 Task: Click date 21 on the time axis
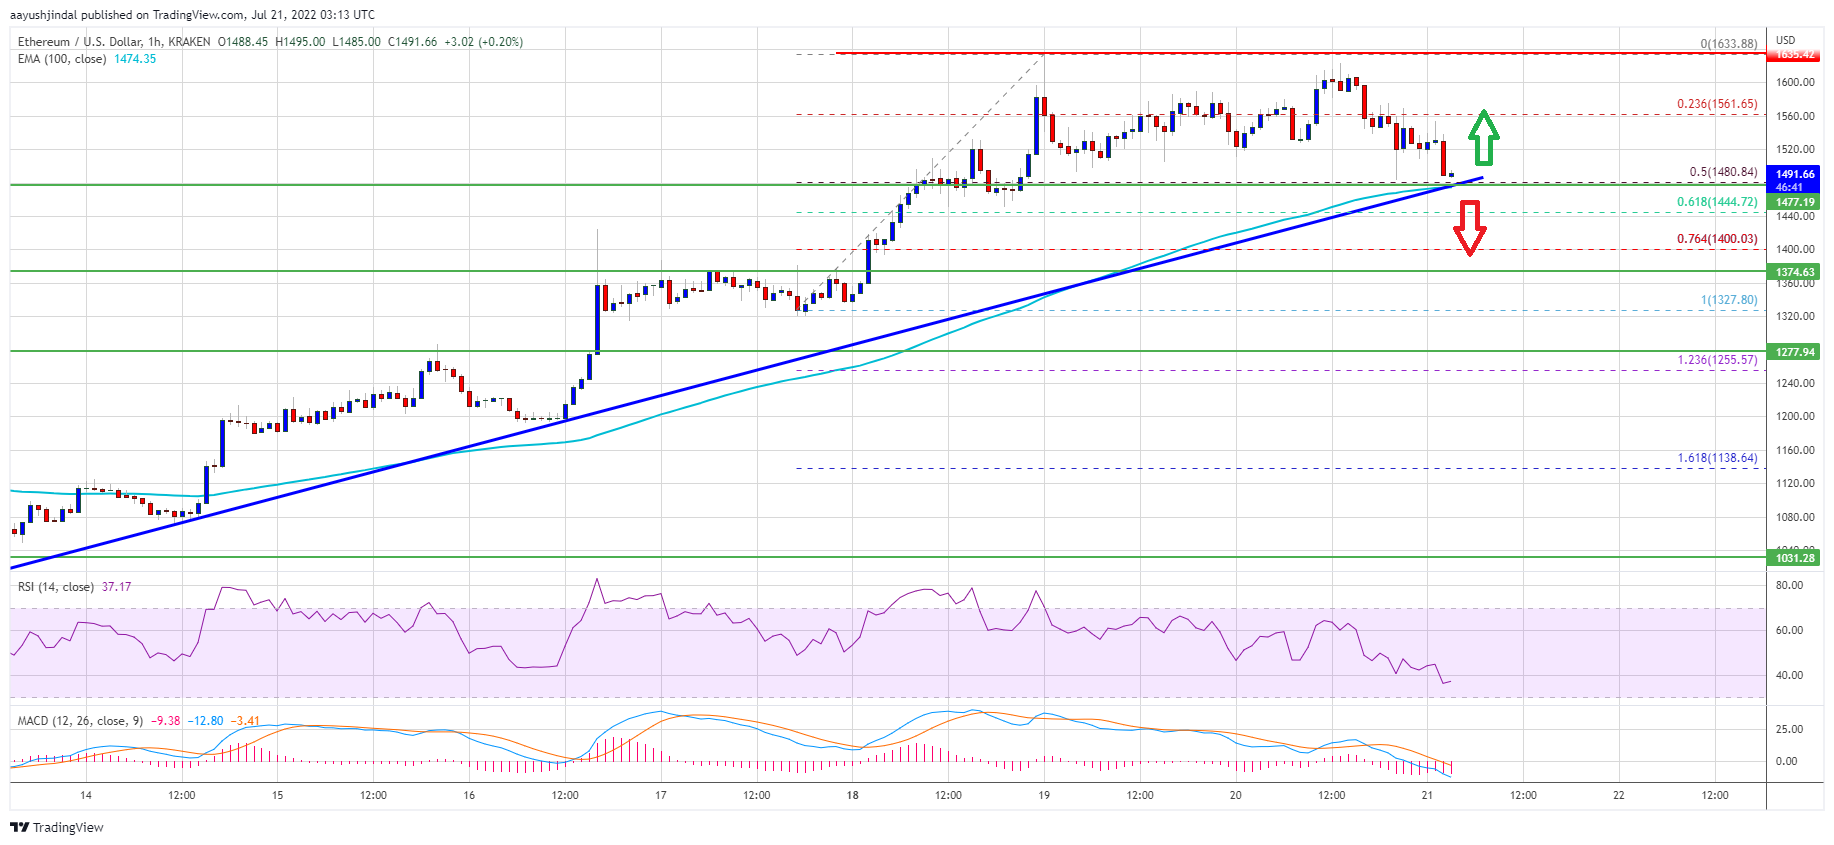1427,796
